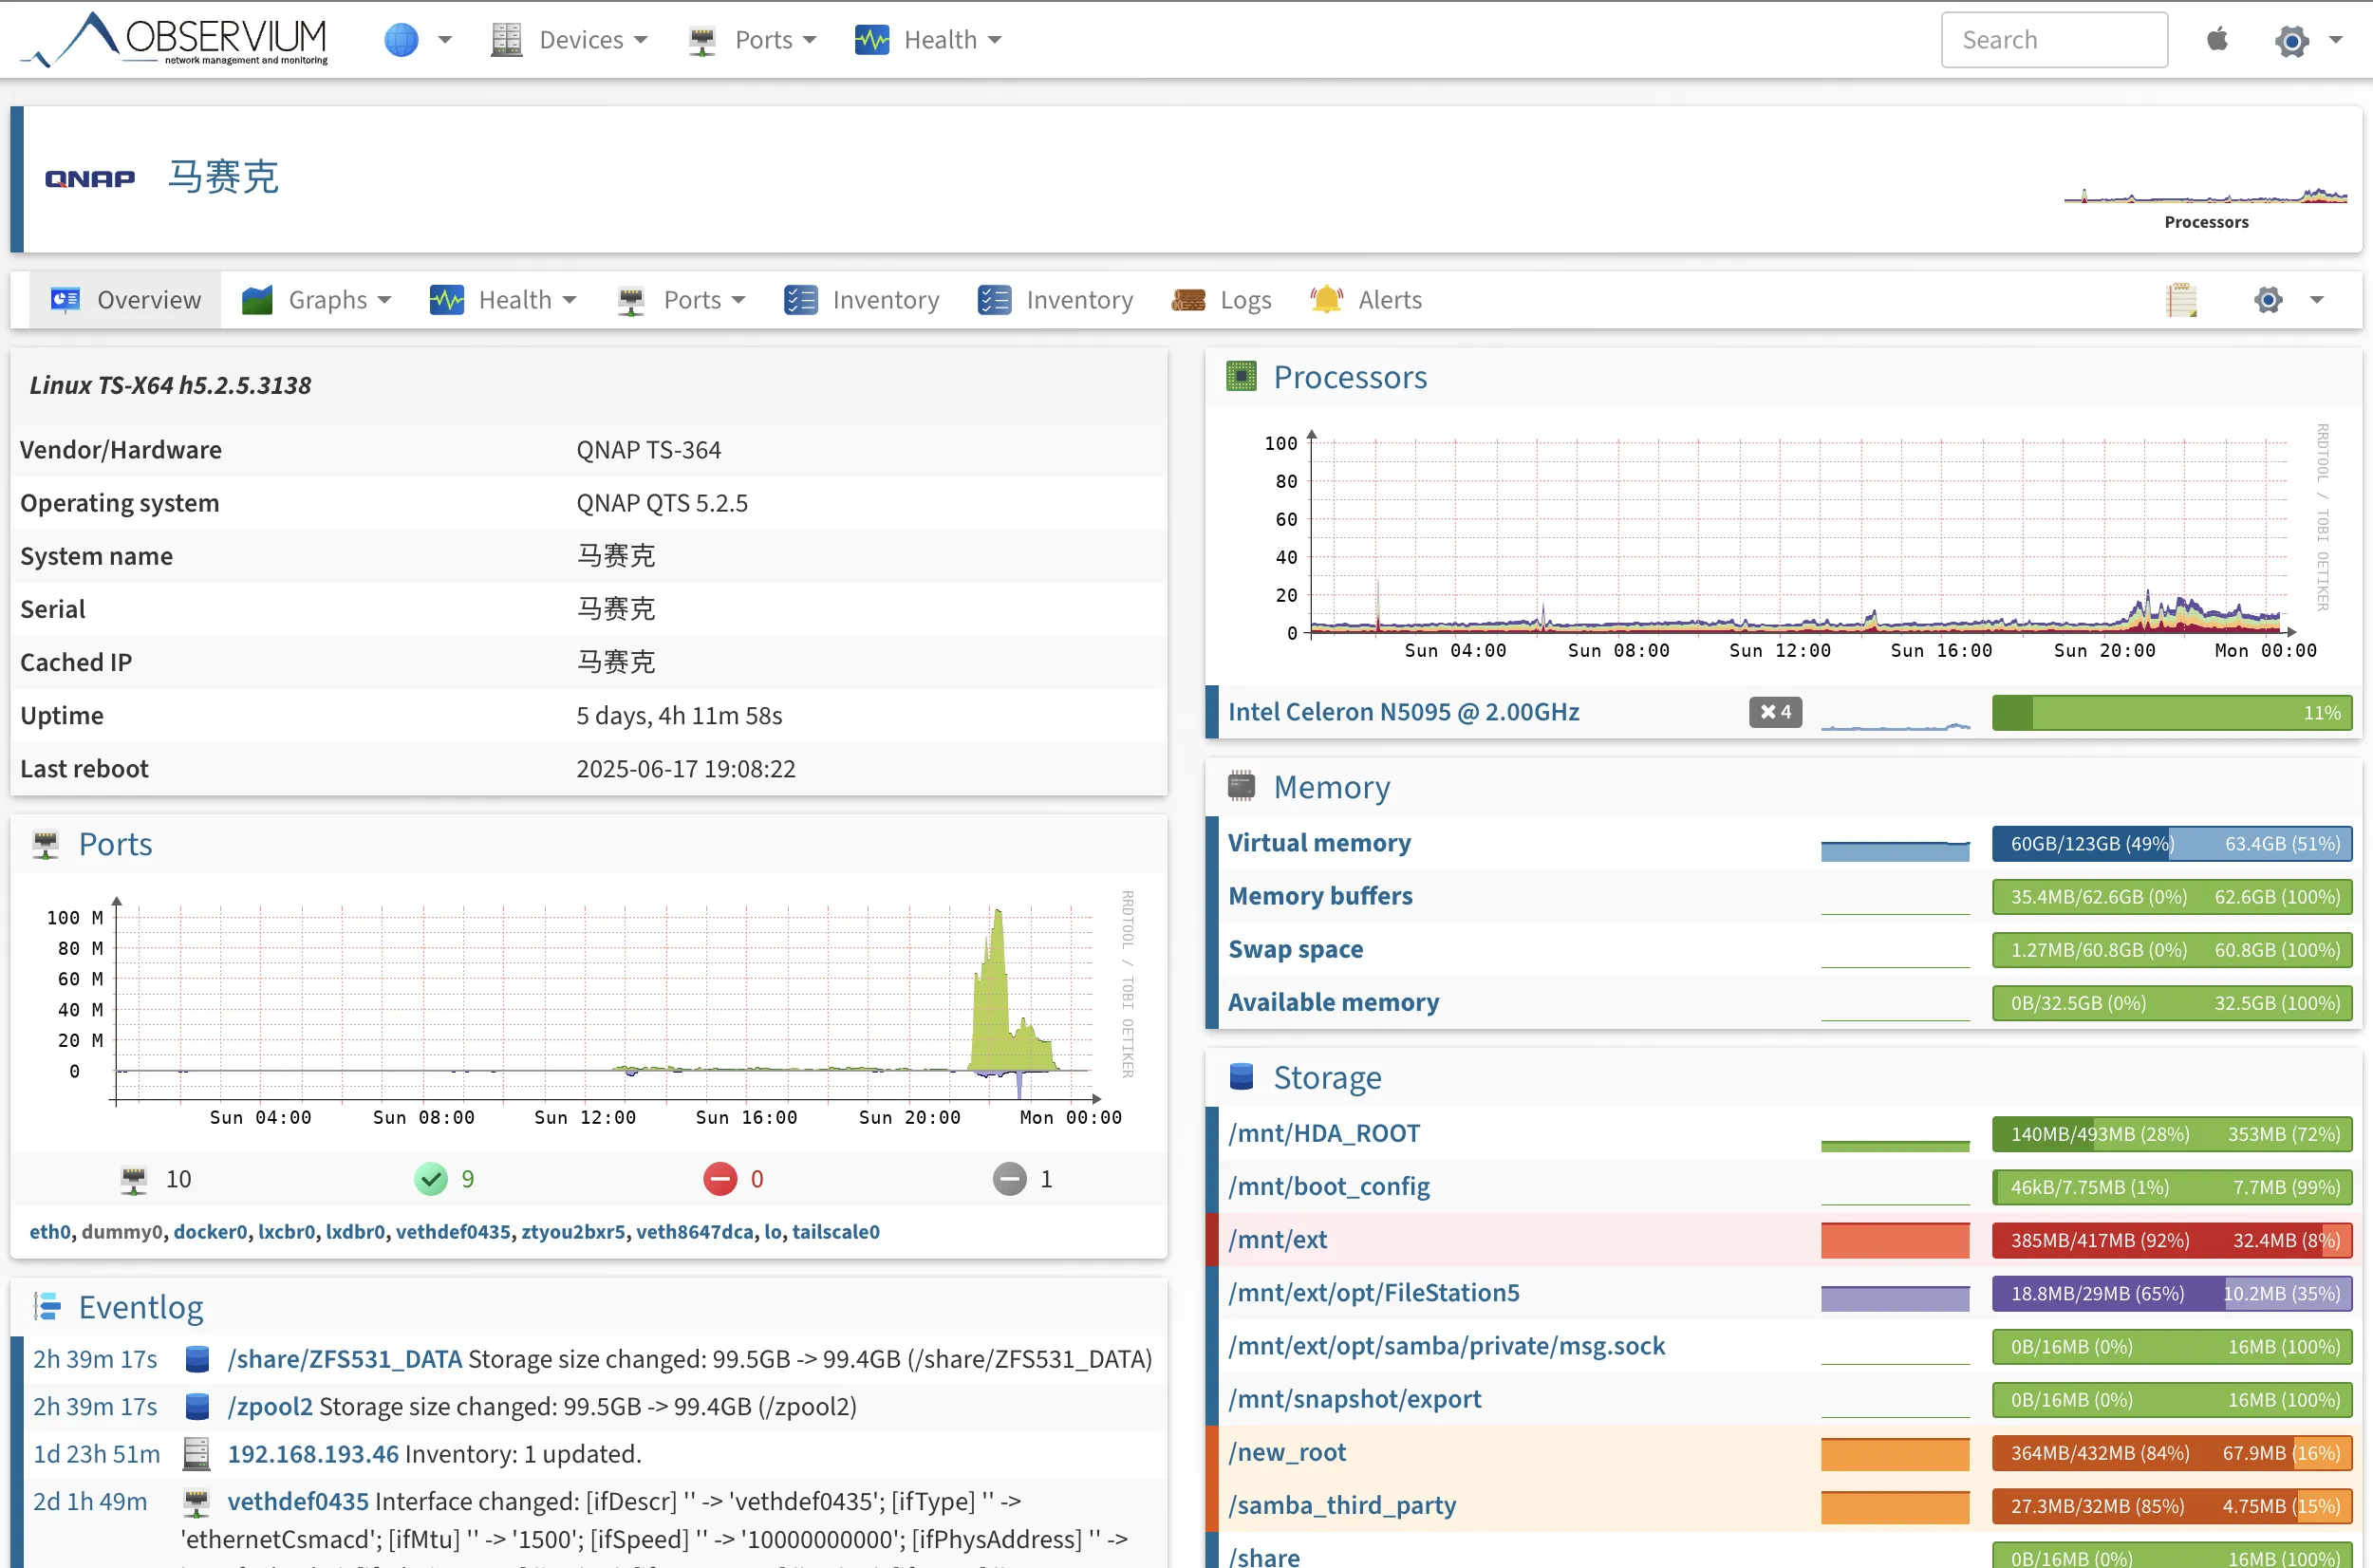Click the Apple icon next to settings

(x=2217, y=39)
